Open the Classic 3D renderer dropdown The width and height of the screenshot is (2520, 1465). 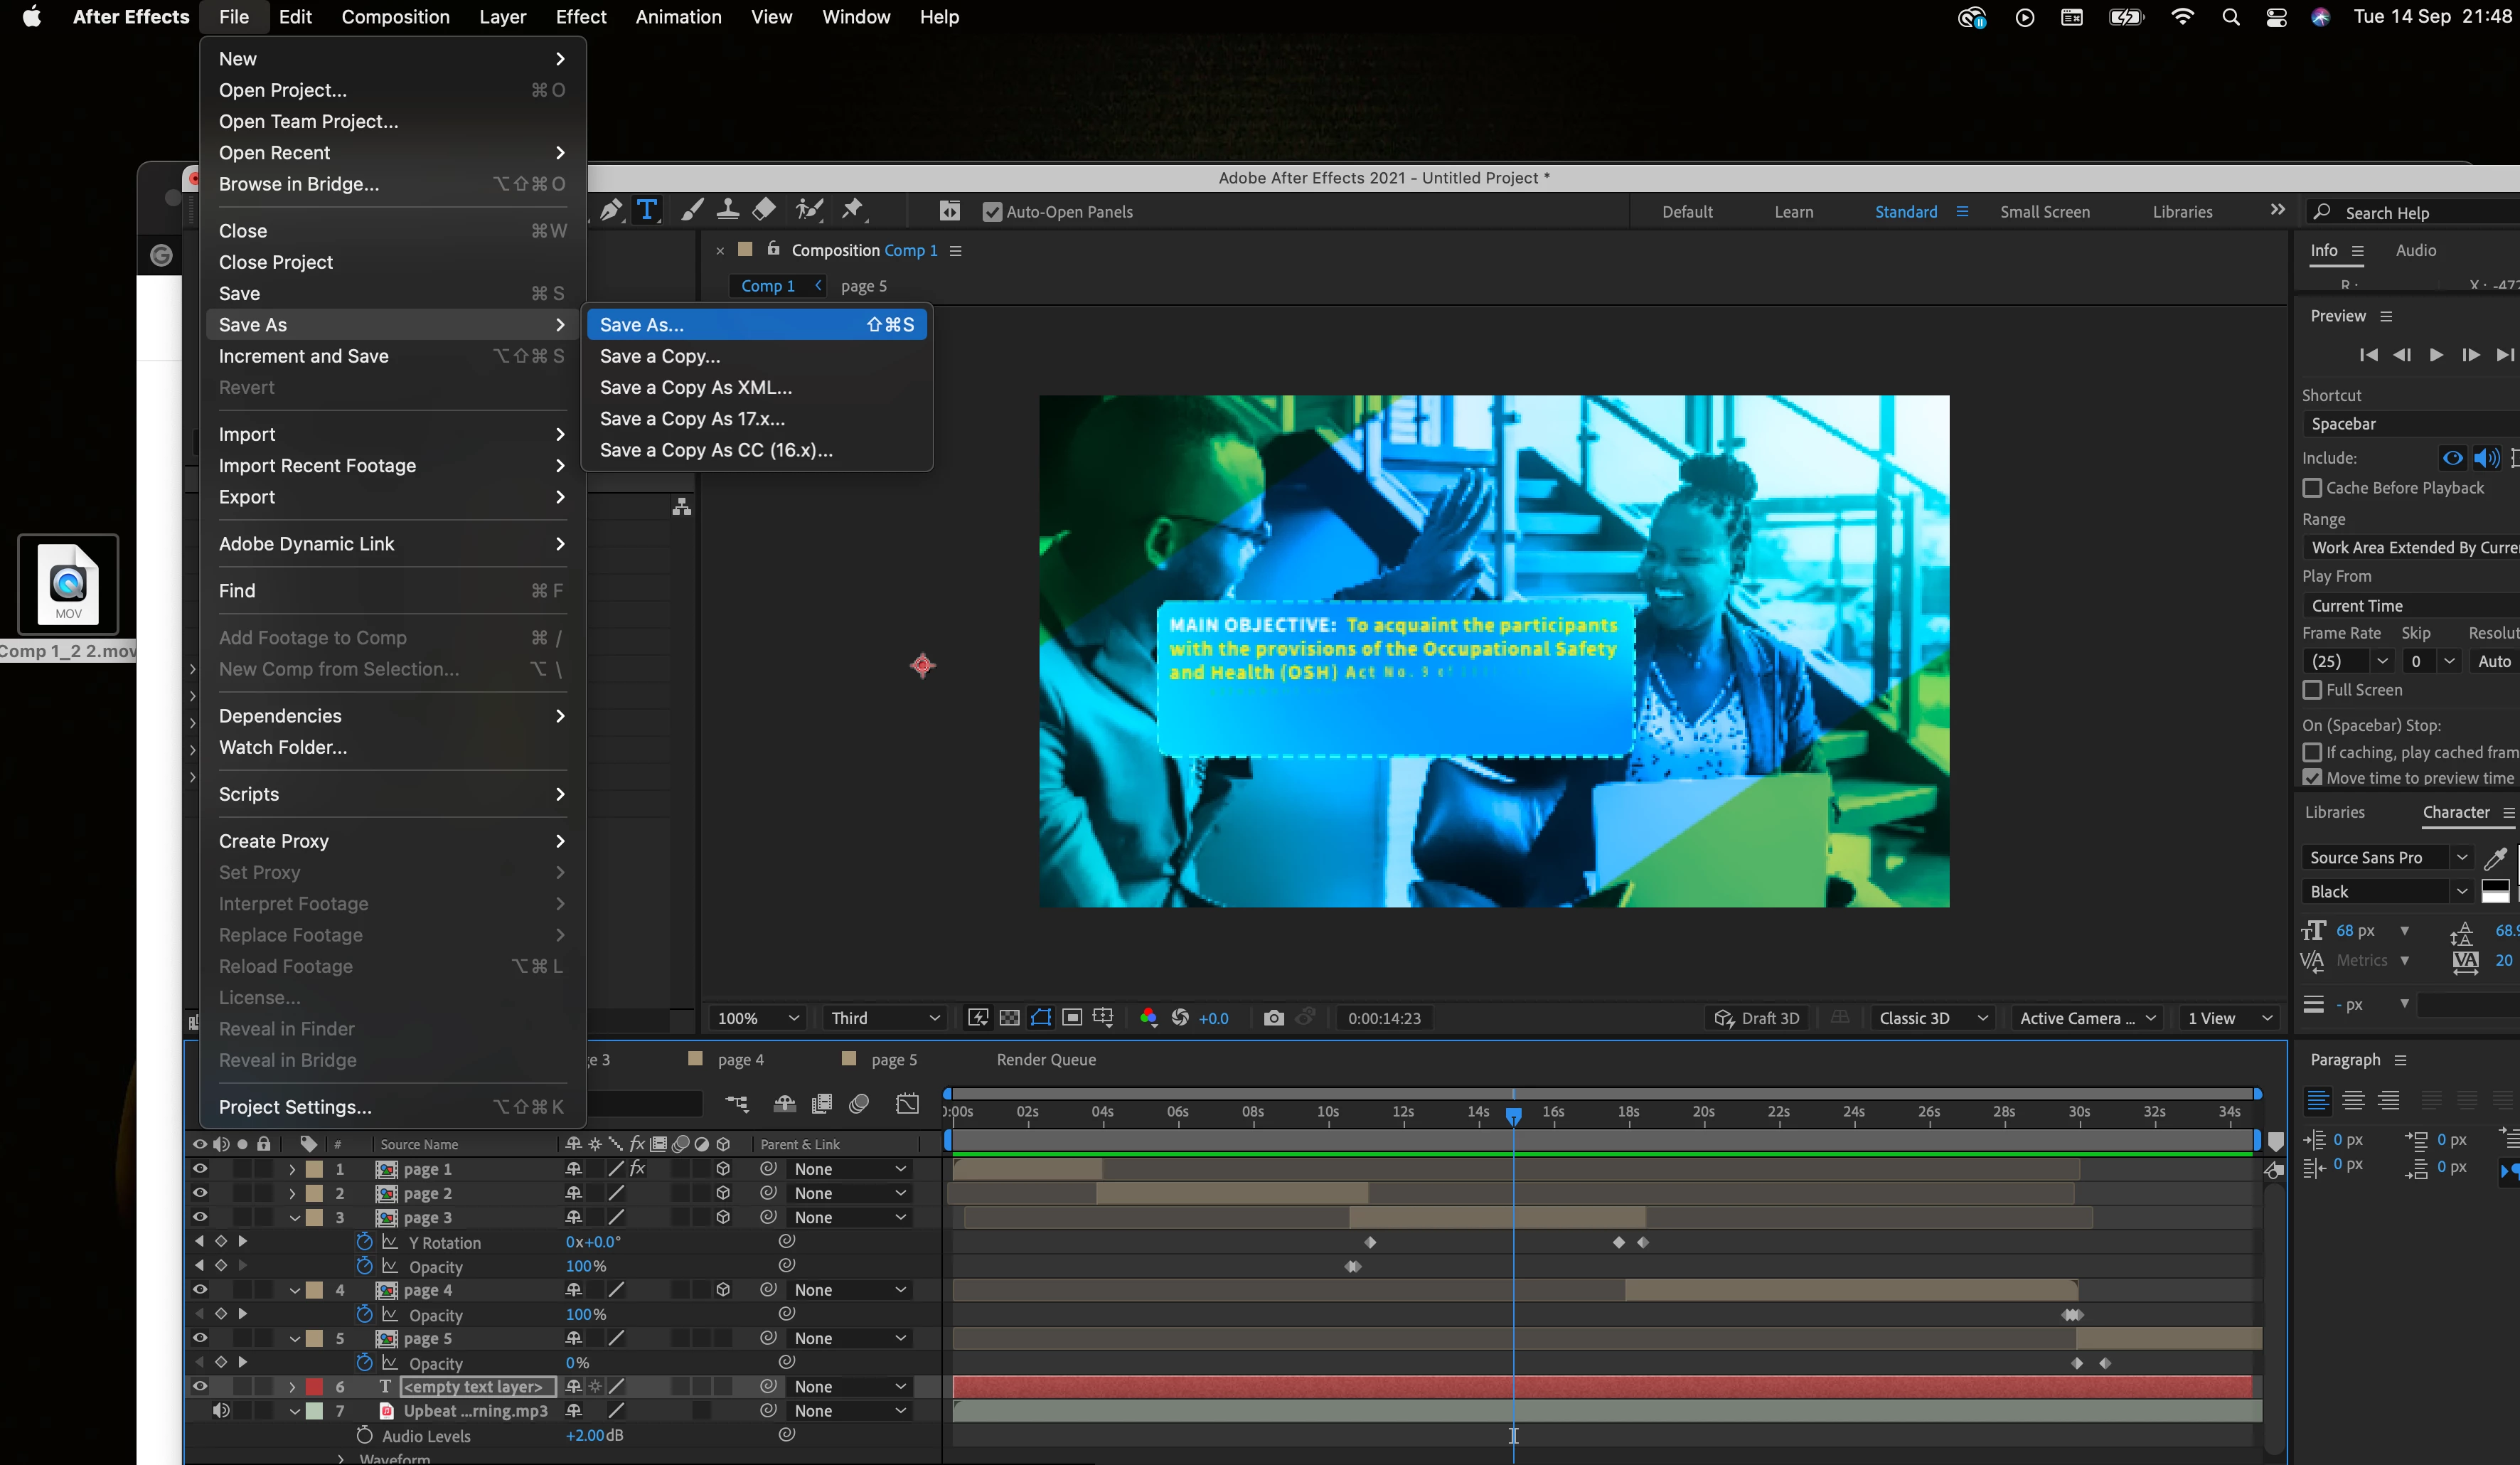coord(1931,1018)
